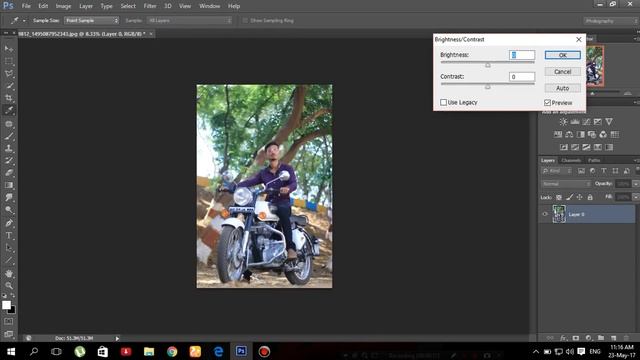Image resolution: width=640 pixels, height=360 pixels.
Task: Click the Contrast slider handle
Action: 488,87
